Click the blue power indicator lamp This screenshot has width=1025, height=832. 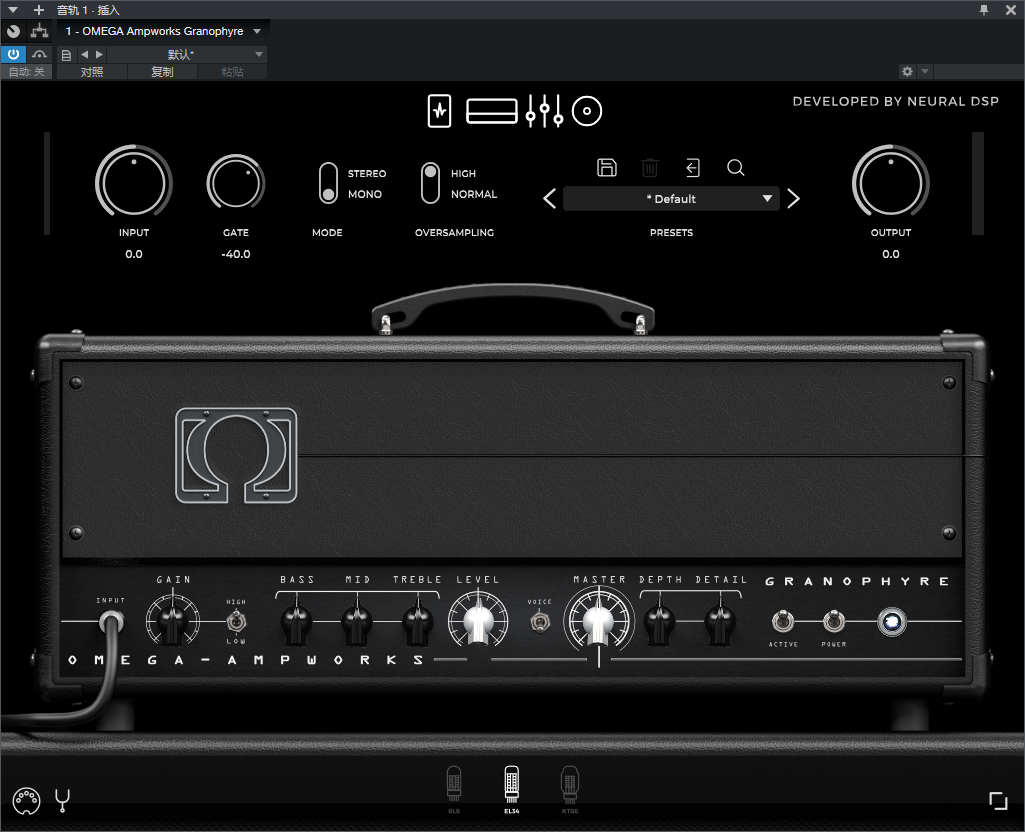[892, 621]
